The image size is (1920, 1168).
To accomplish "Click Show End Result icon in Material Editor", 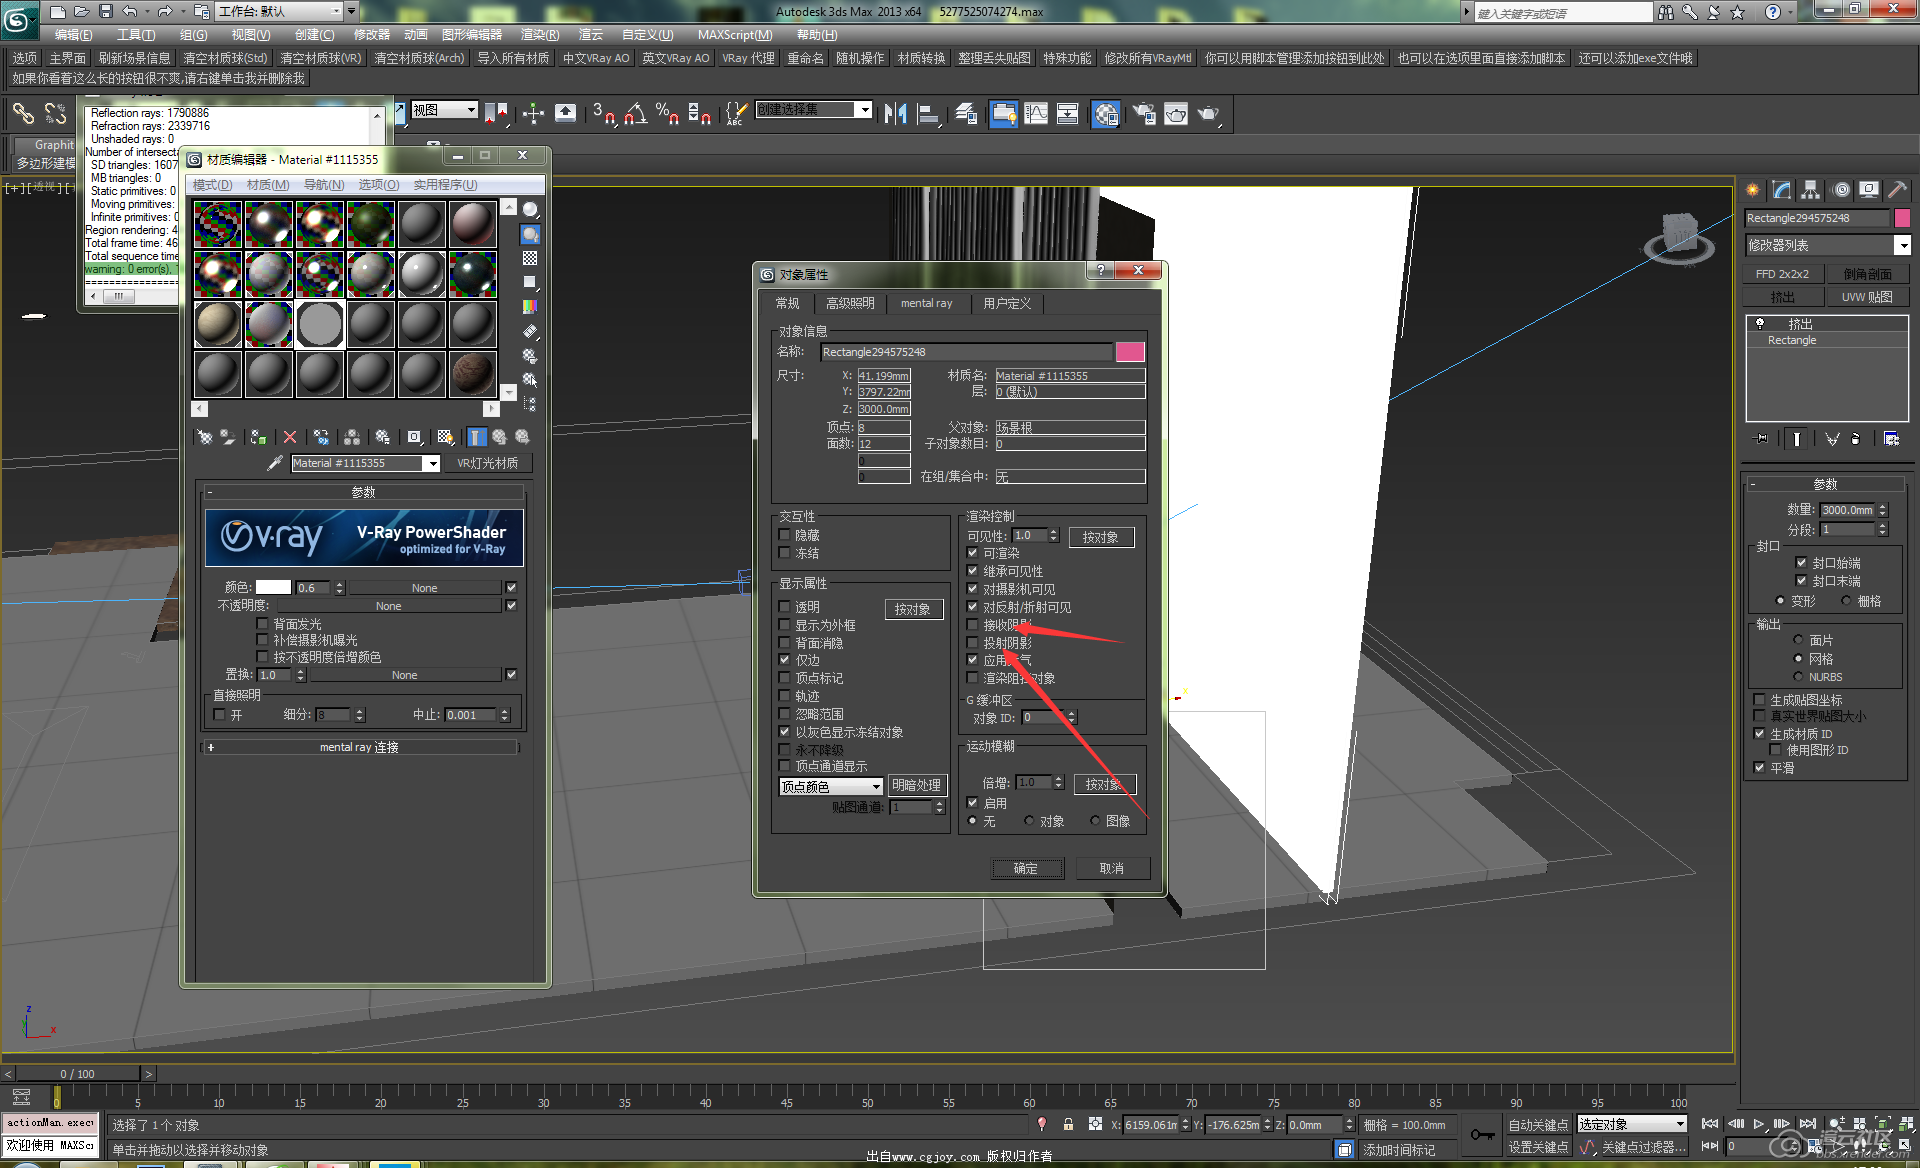I will pos(477,437).
